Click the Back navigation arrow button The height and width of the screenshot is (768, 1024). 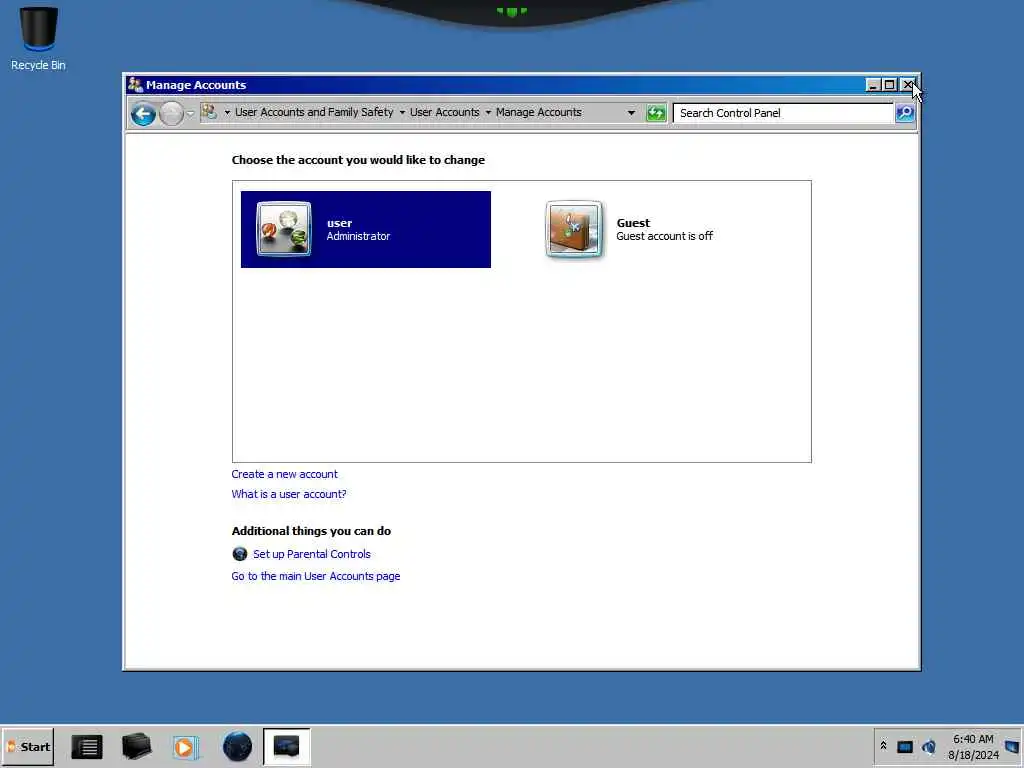click(143, 114)
